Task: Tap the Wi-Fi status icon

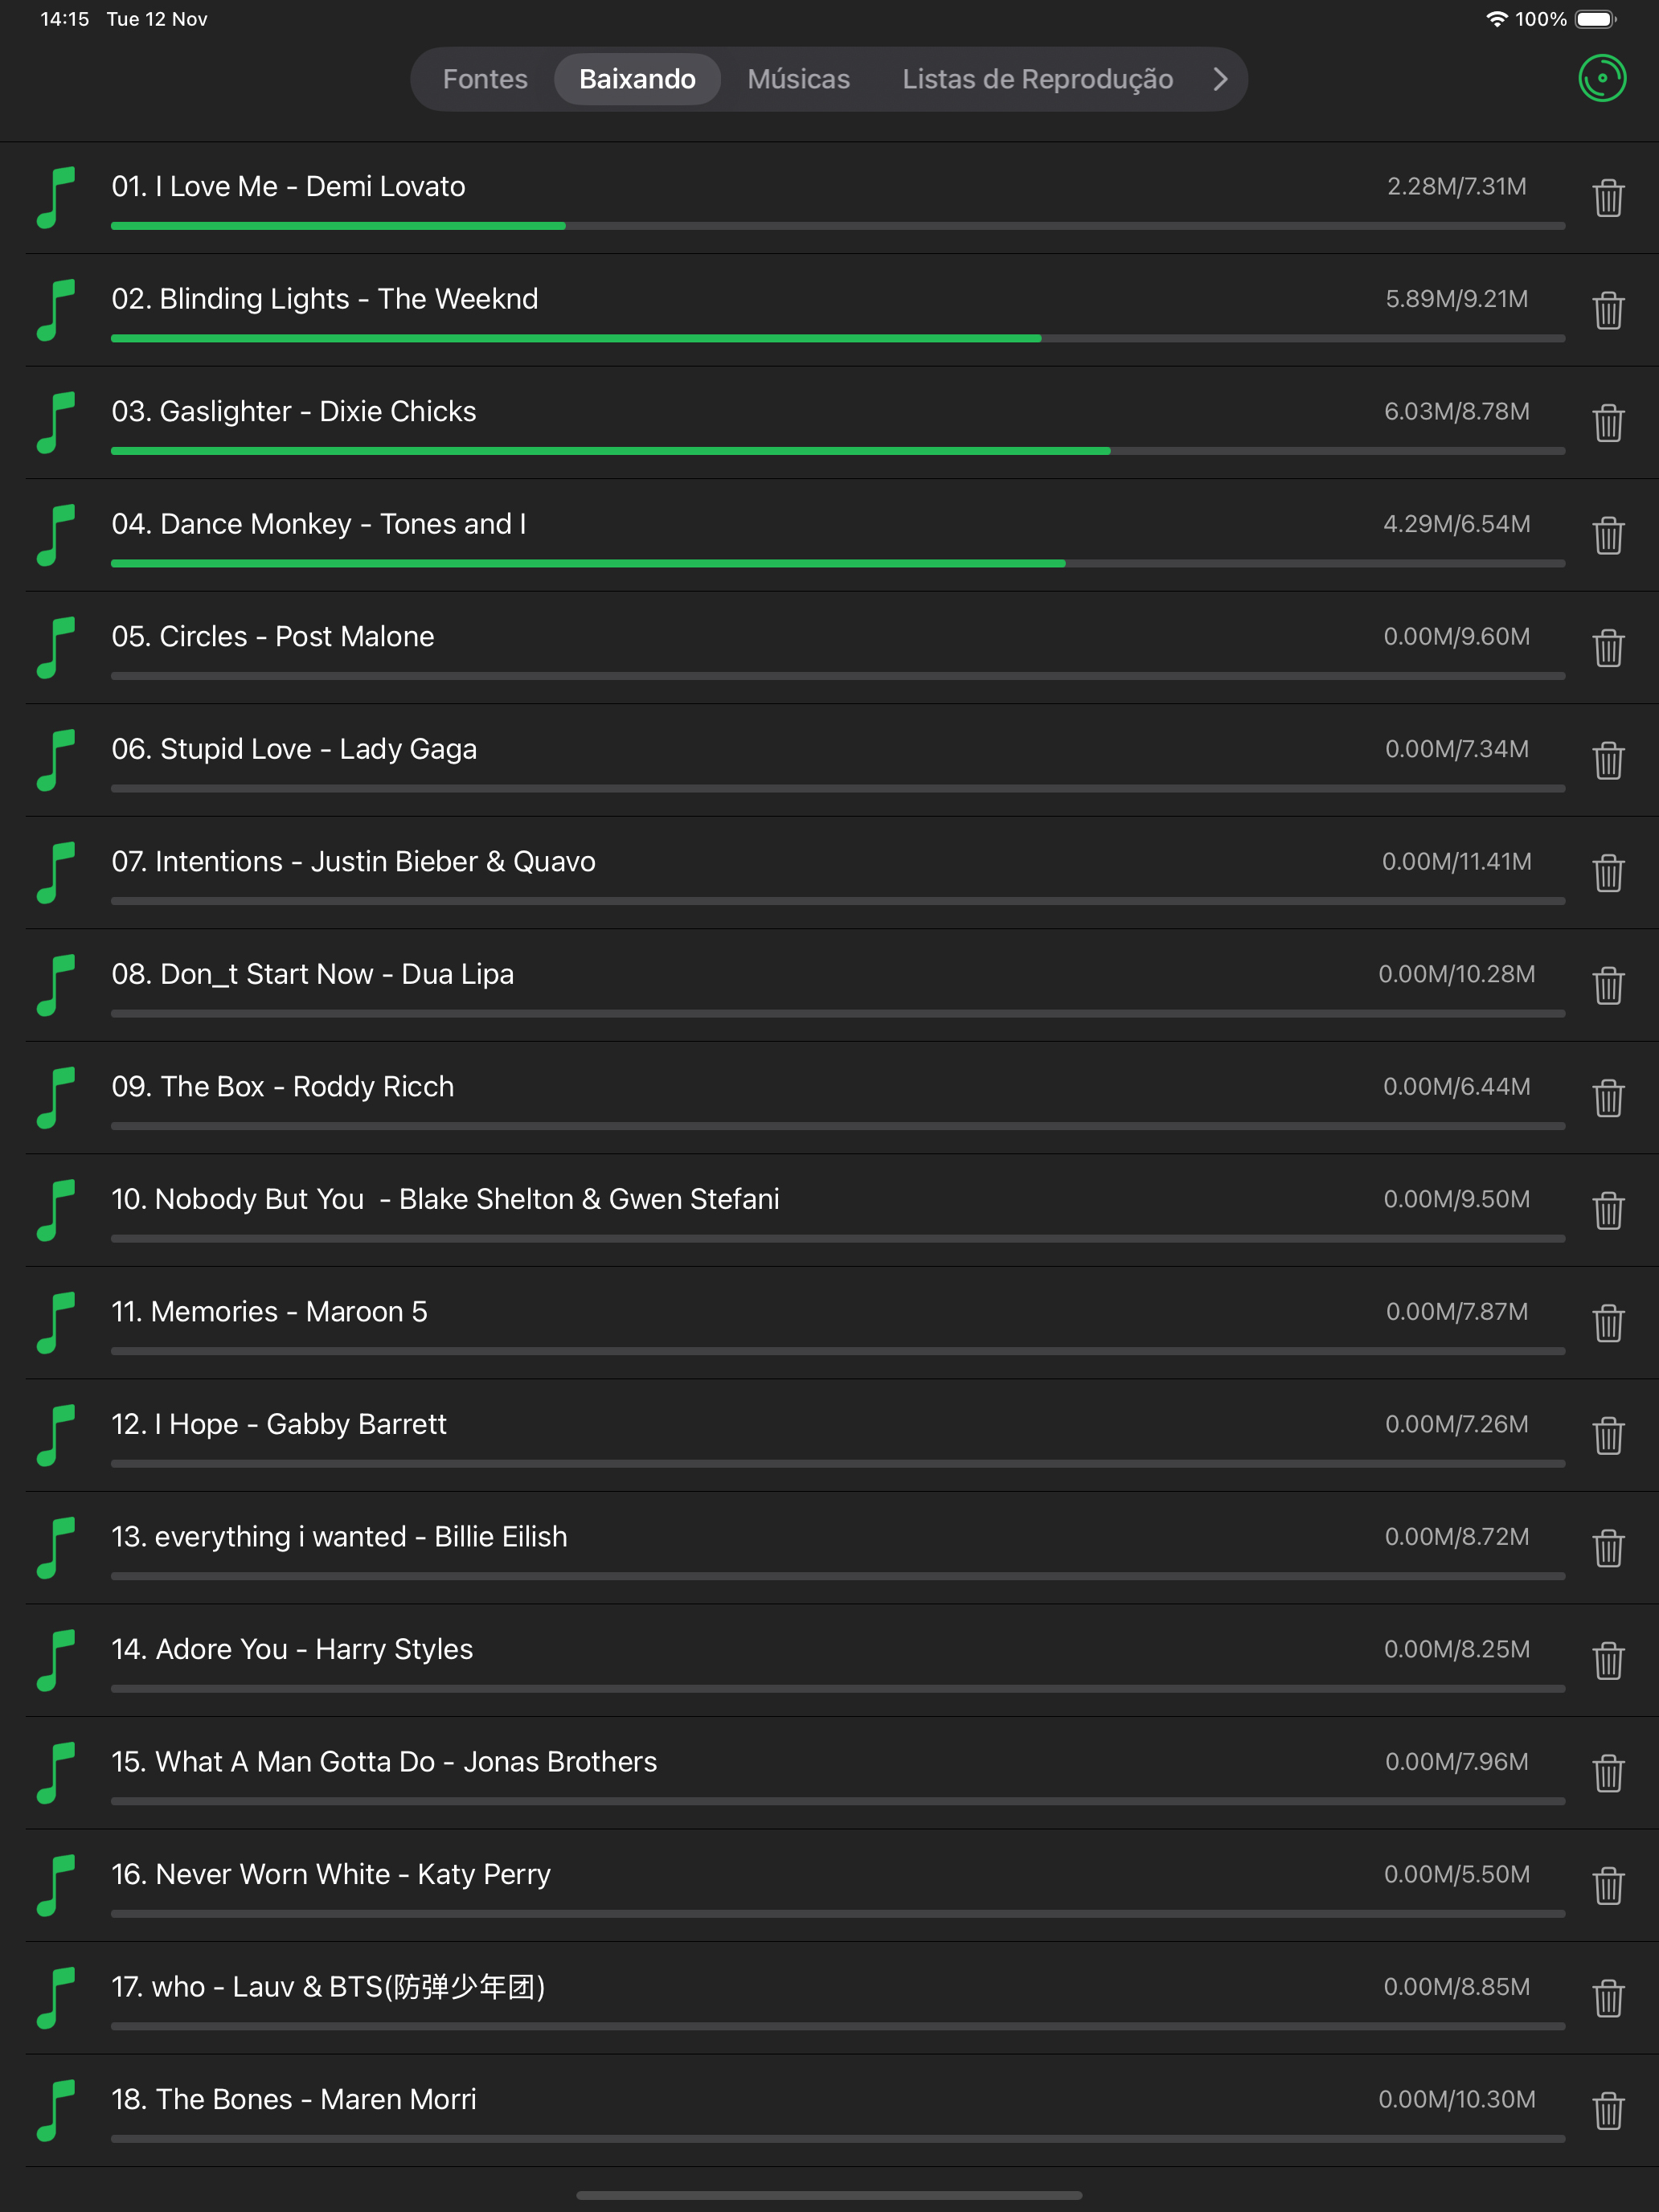Action: tap(1496, 19)
